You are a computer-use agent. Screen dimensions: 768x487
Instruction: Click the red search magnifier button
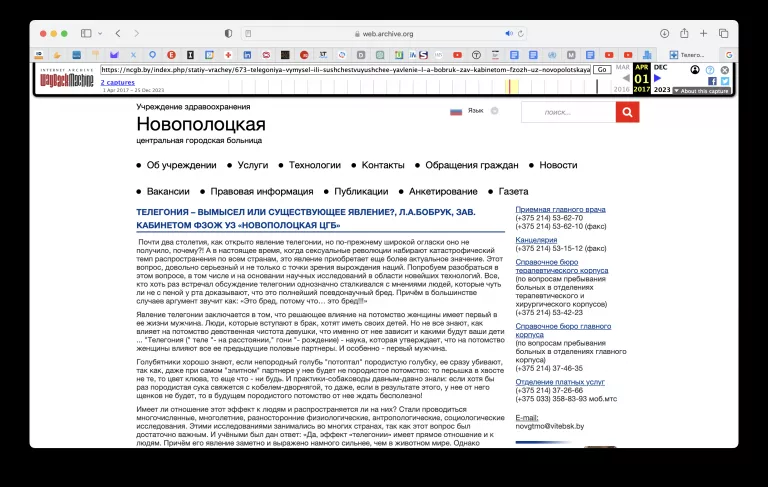[627, 112]
